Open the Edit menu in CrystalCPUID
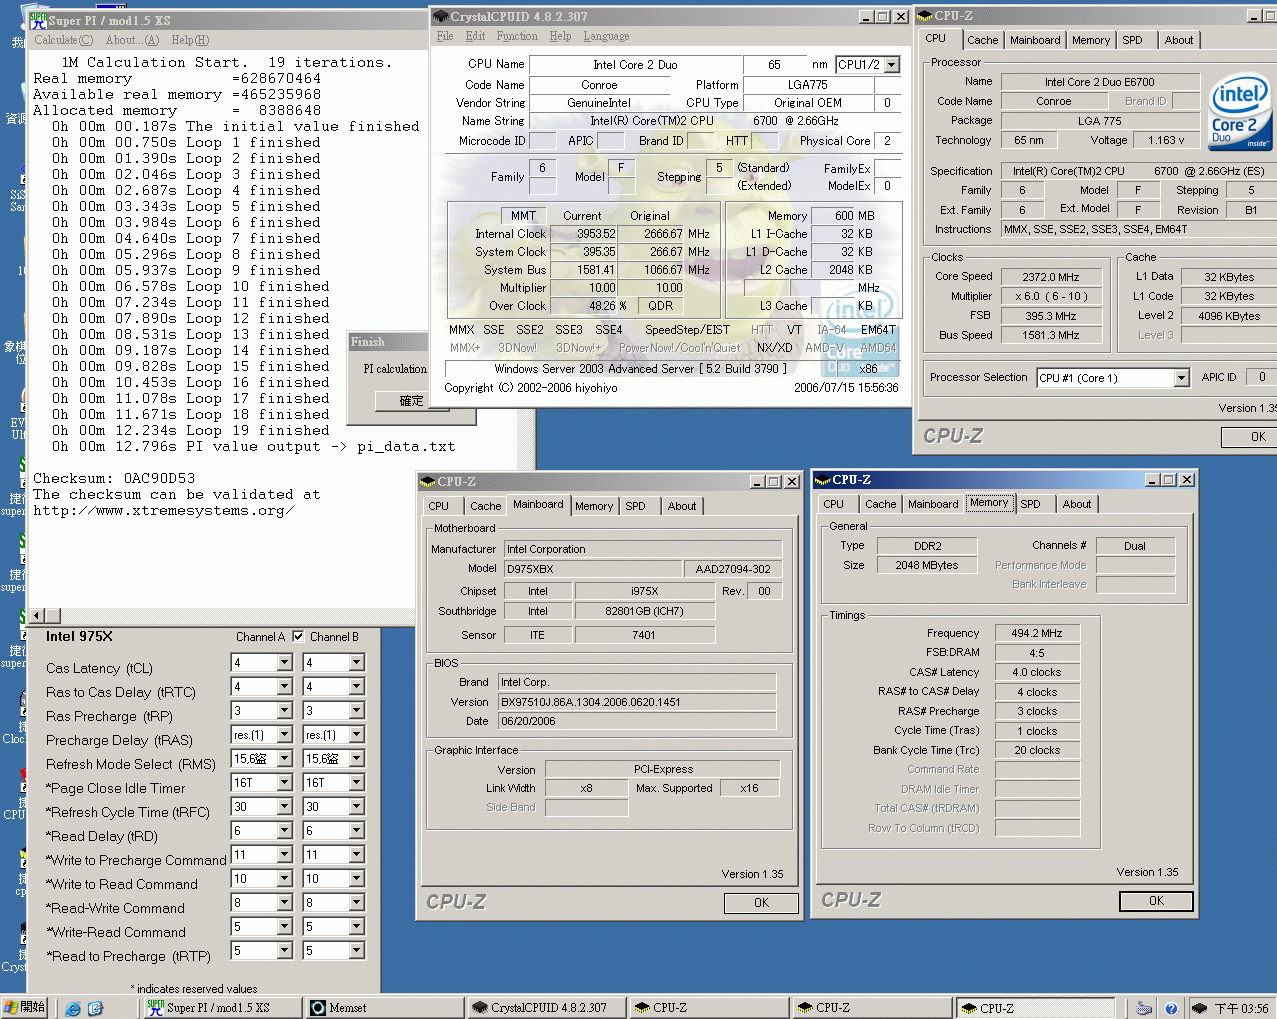The image size is (1277, 1019). pos(475,36)
